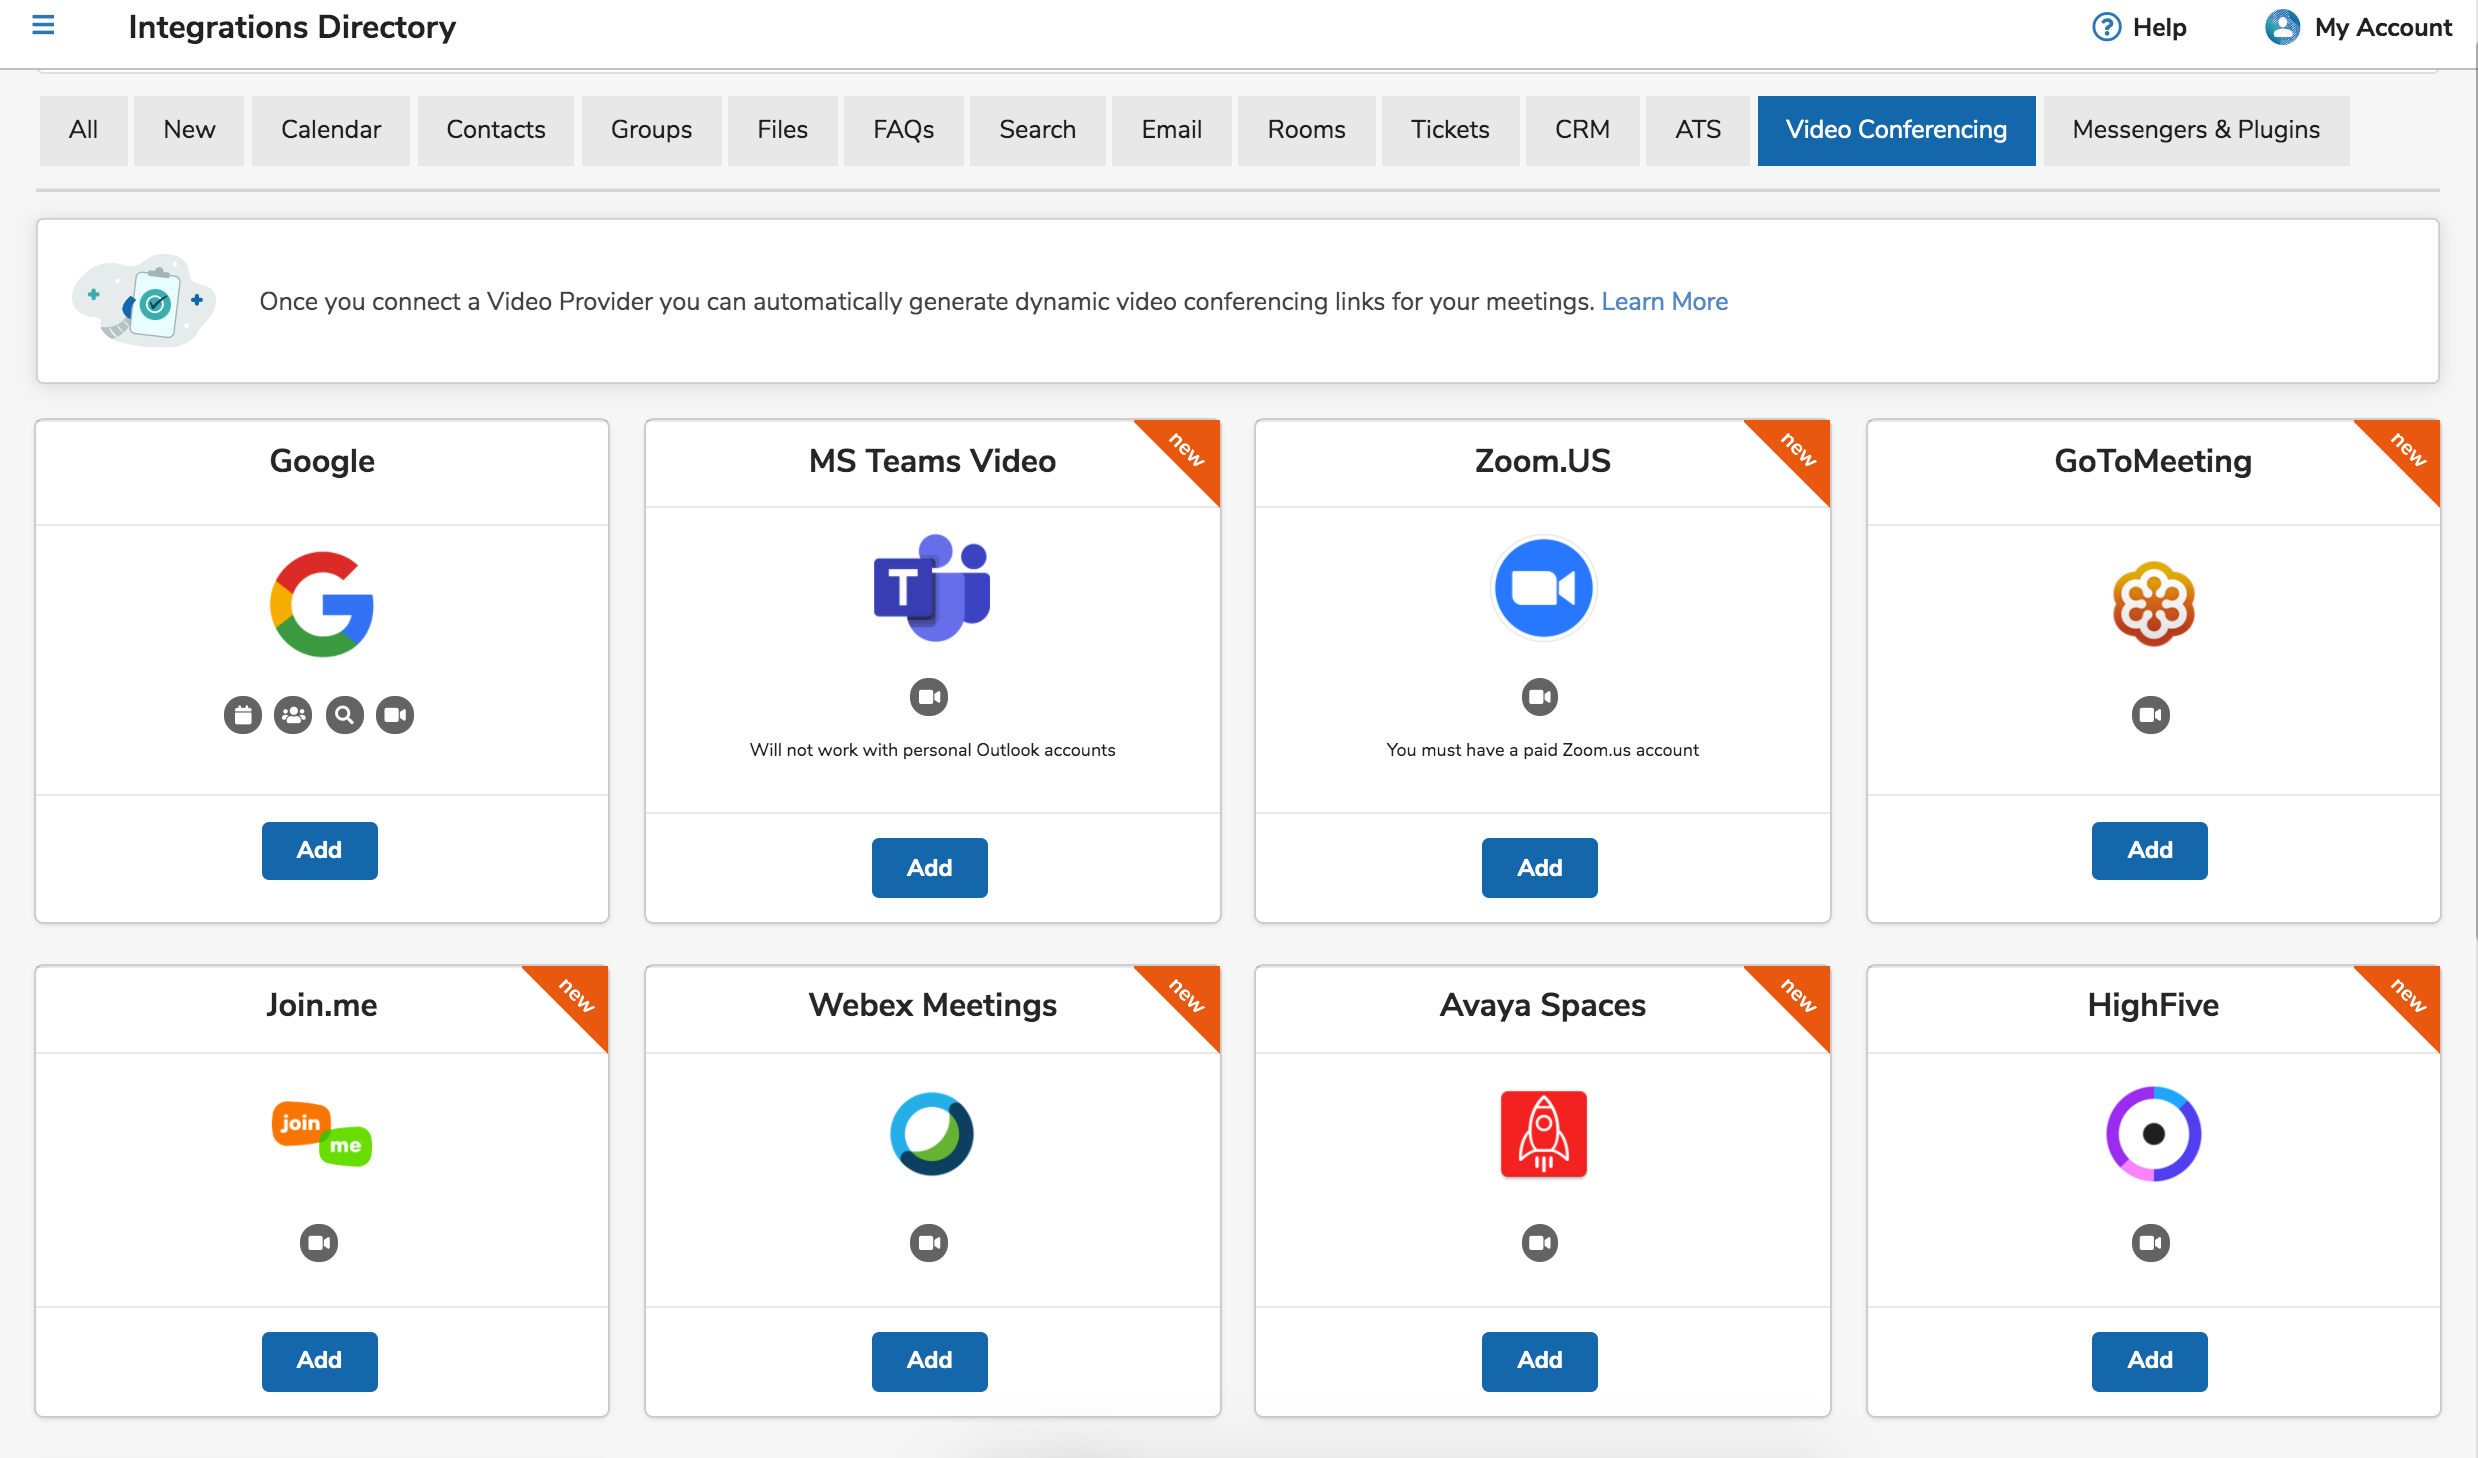Click the Help question mark icon
Viewport: 2478px width, 1458px height.
coord(2106,27)
